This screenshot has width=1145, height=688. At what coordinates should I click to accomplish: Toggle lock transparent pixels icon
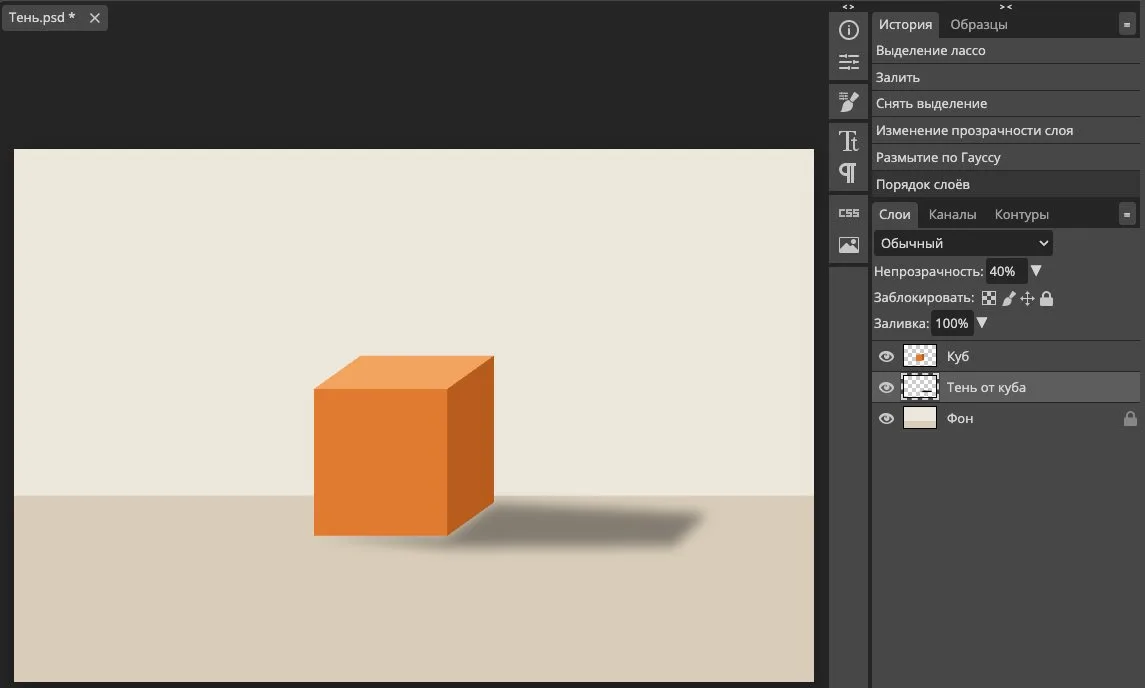coord(989,298)
